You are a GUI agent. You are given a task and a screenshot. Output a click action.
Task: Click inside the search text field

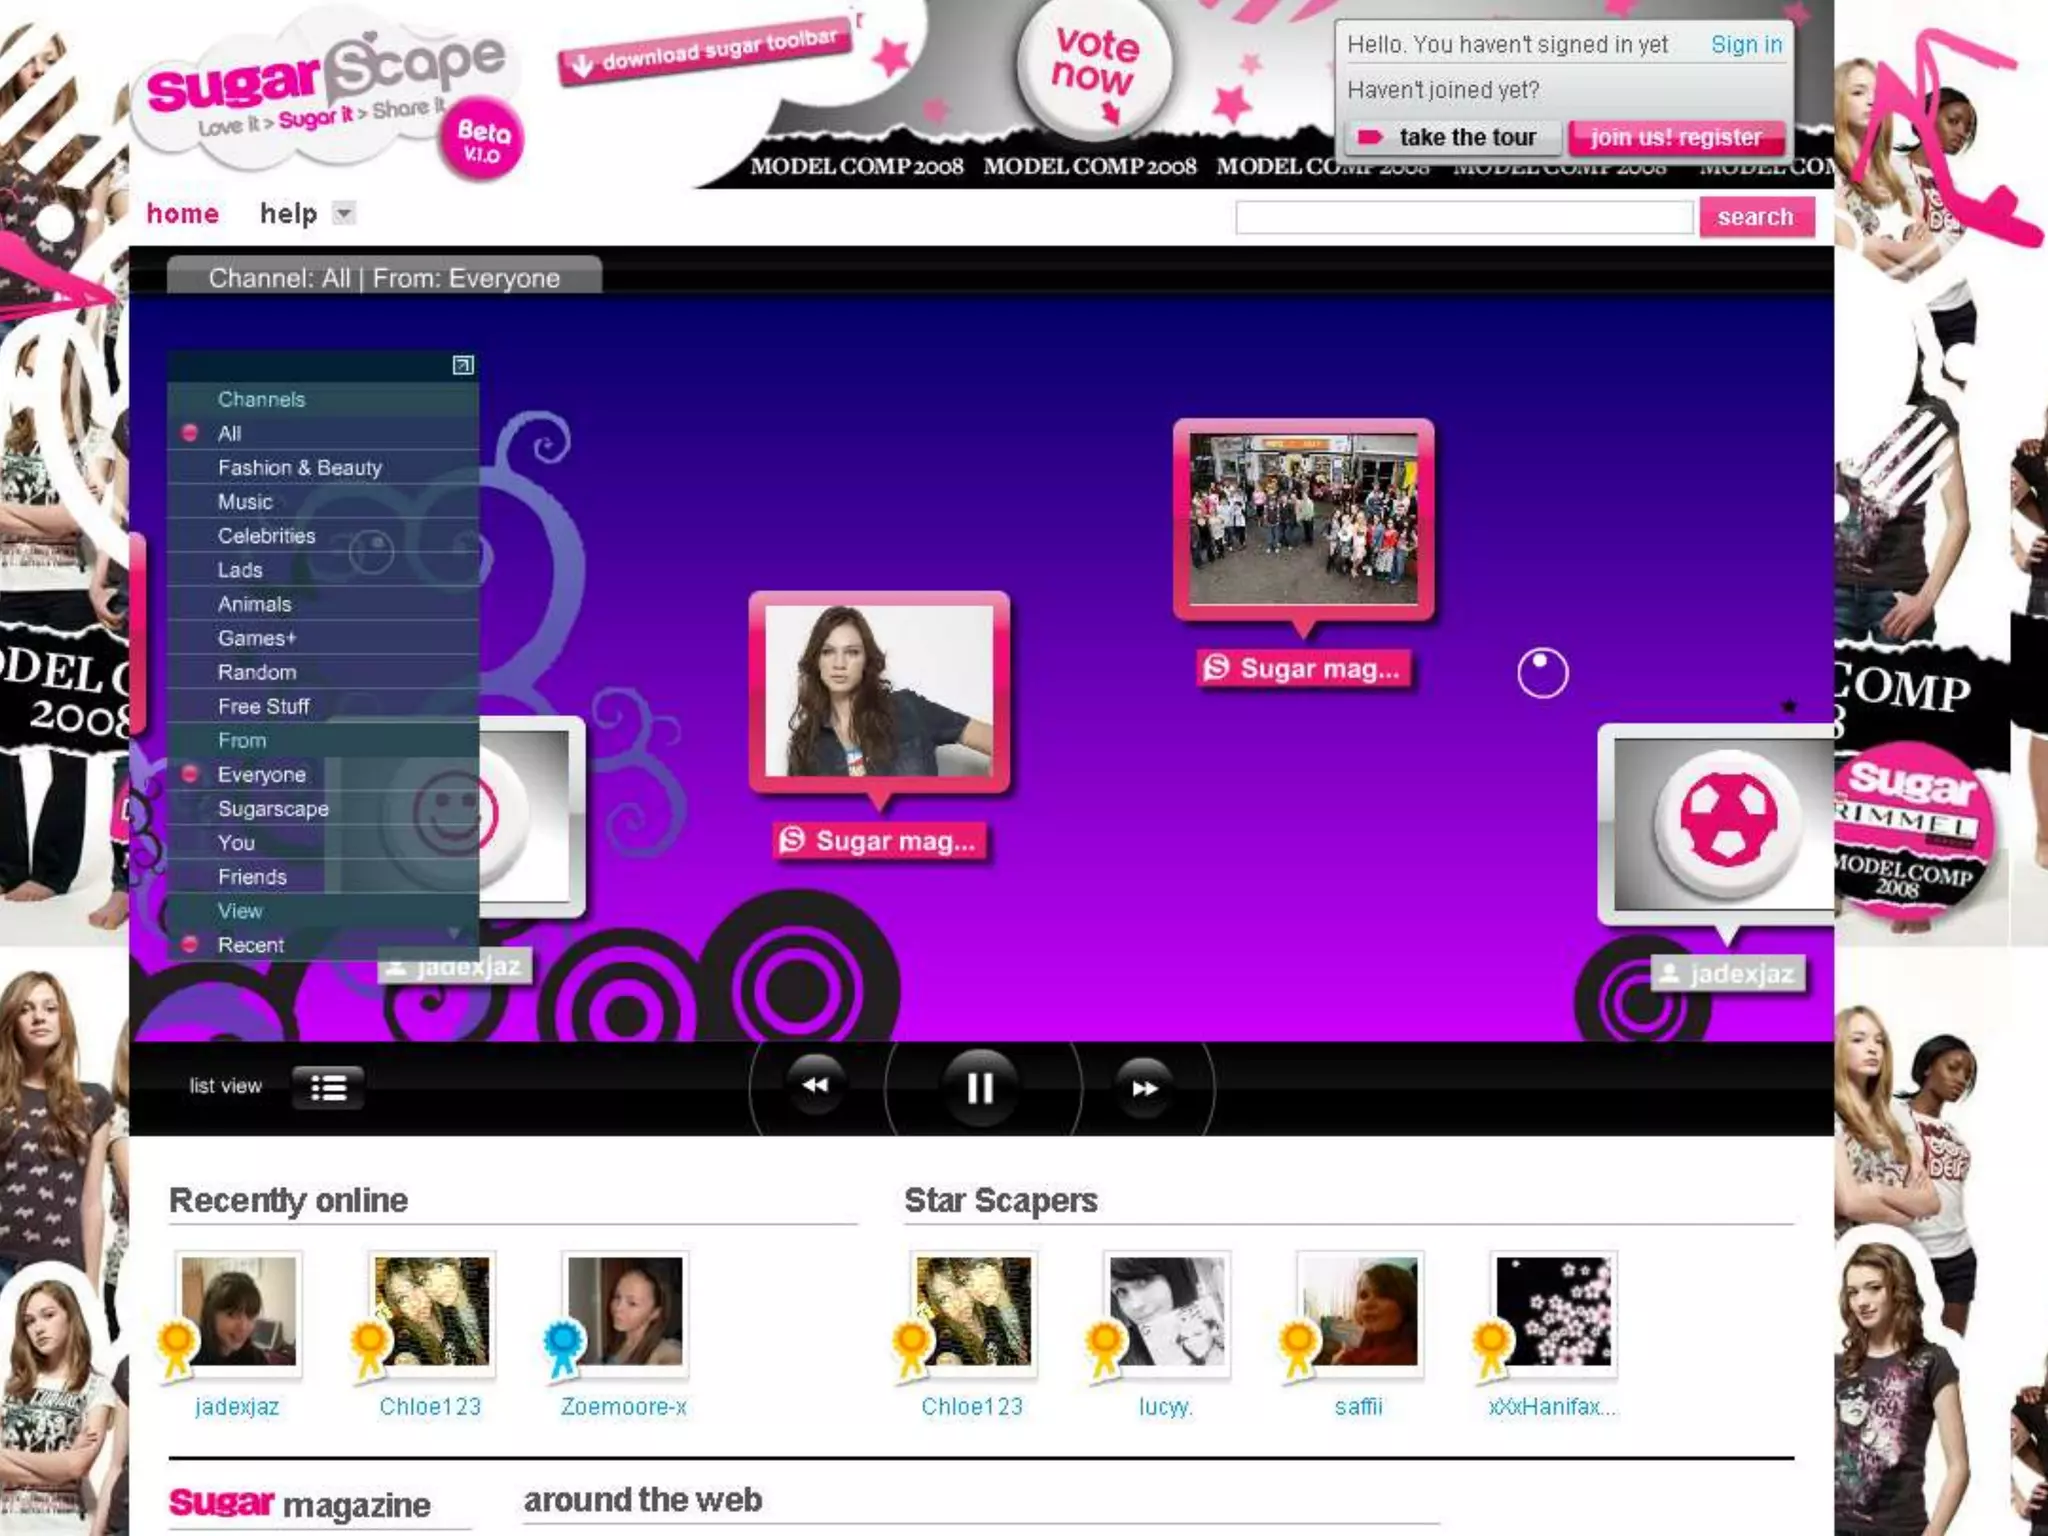(1464, 217)
